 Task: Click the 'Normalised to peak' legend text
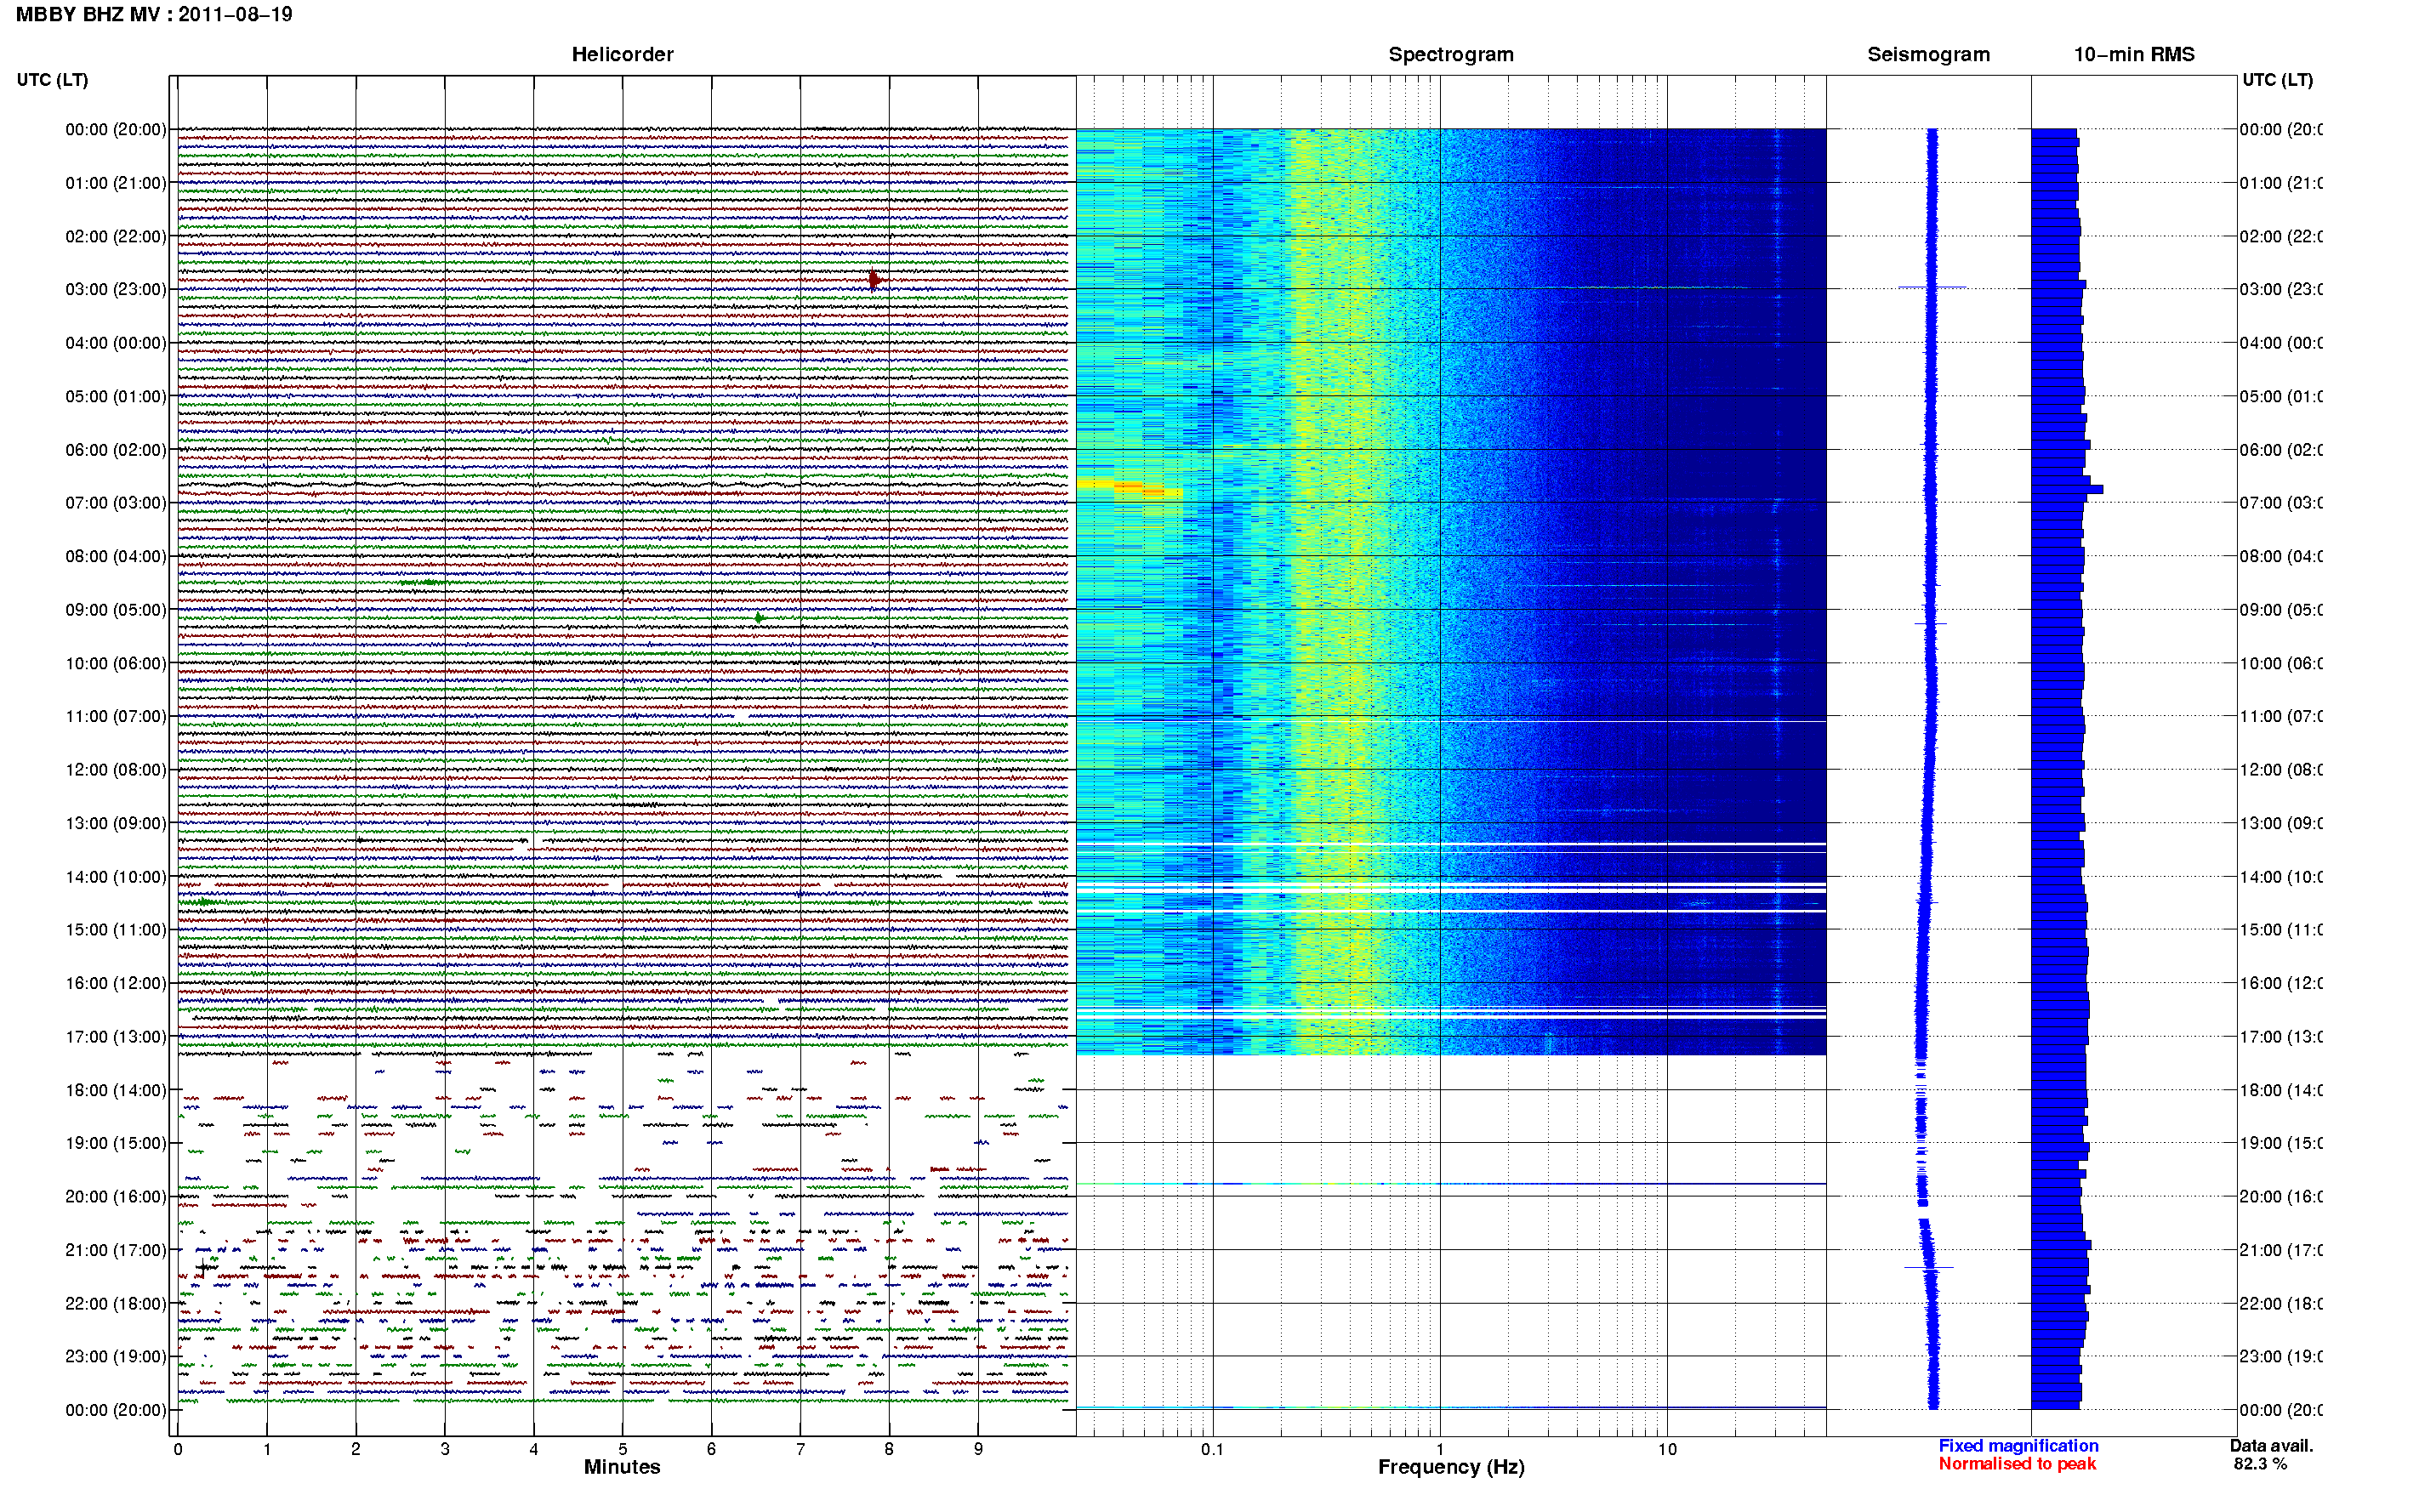tap(2017, 1464)
